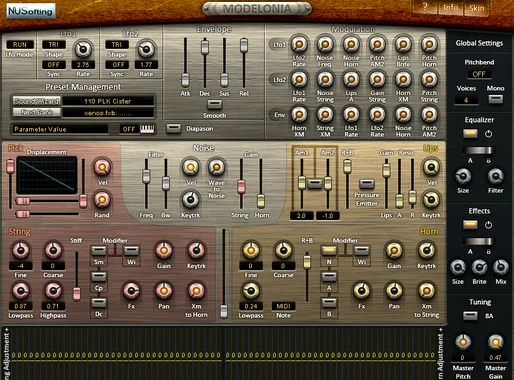Select the Env modulation row tab
The width and height of the screenshot is (514, 380).
(279, 115)
